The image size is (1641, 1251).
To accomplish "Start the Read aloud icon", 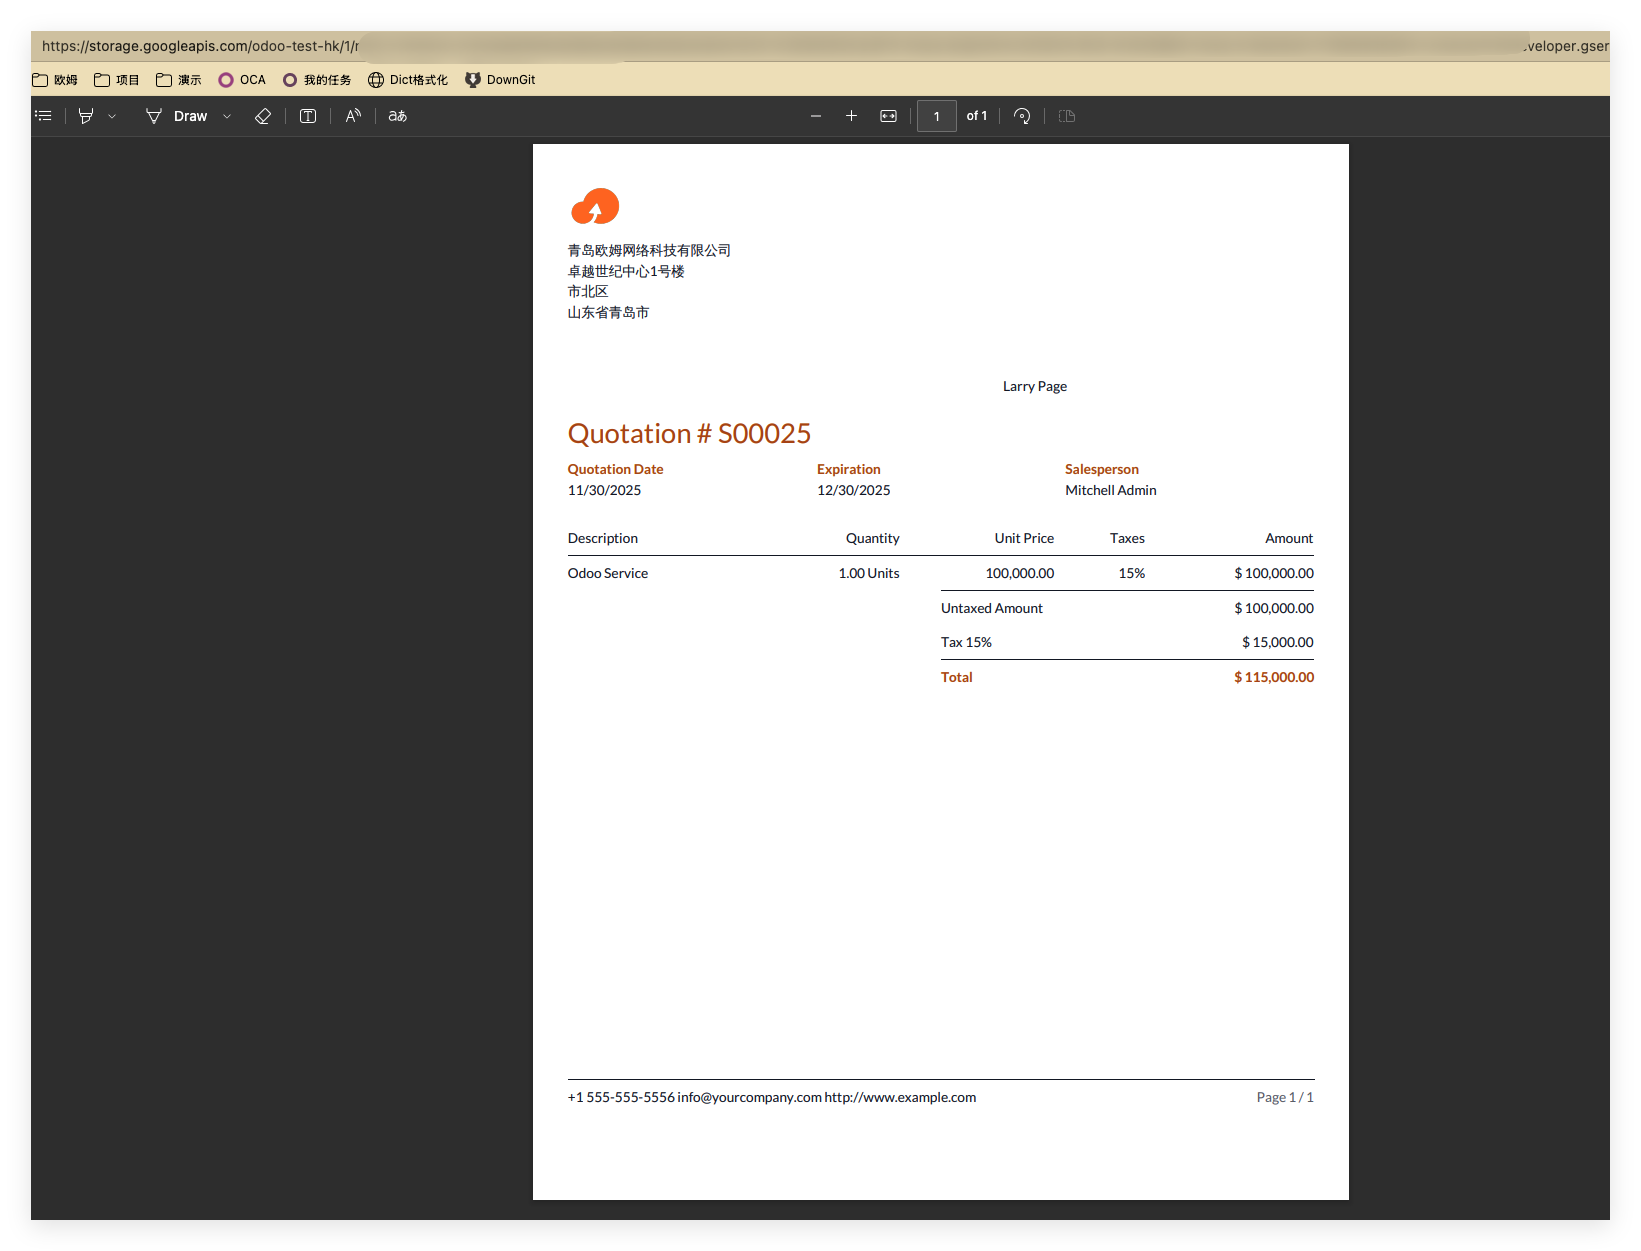I will click(x=353, y=116).
